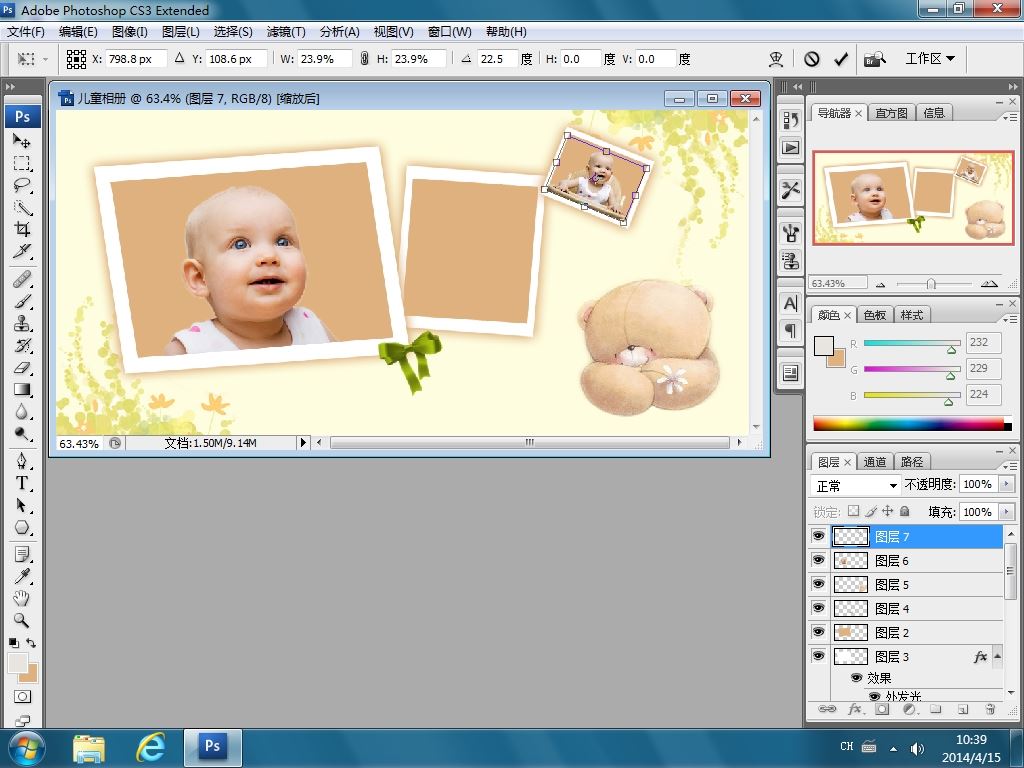Collapse effects arrow on 图层 3

pyautogui.click(x=998, y=657)
